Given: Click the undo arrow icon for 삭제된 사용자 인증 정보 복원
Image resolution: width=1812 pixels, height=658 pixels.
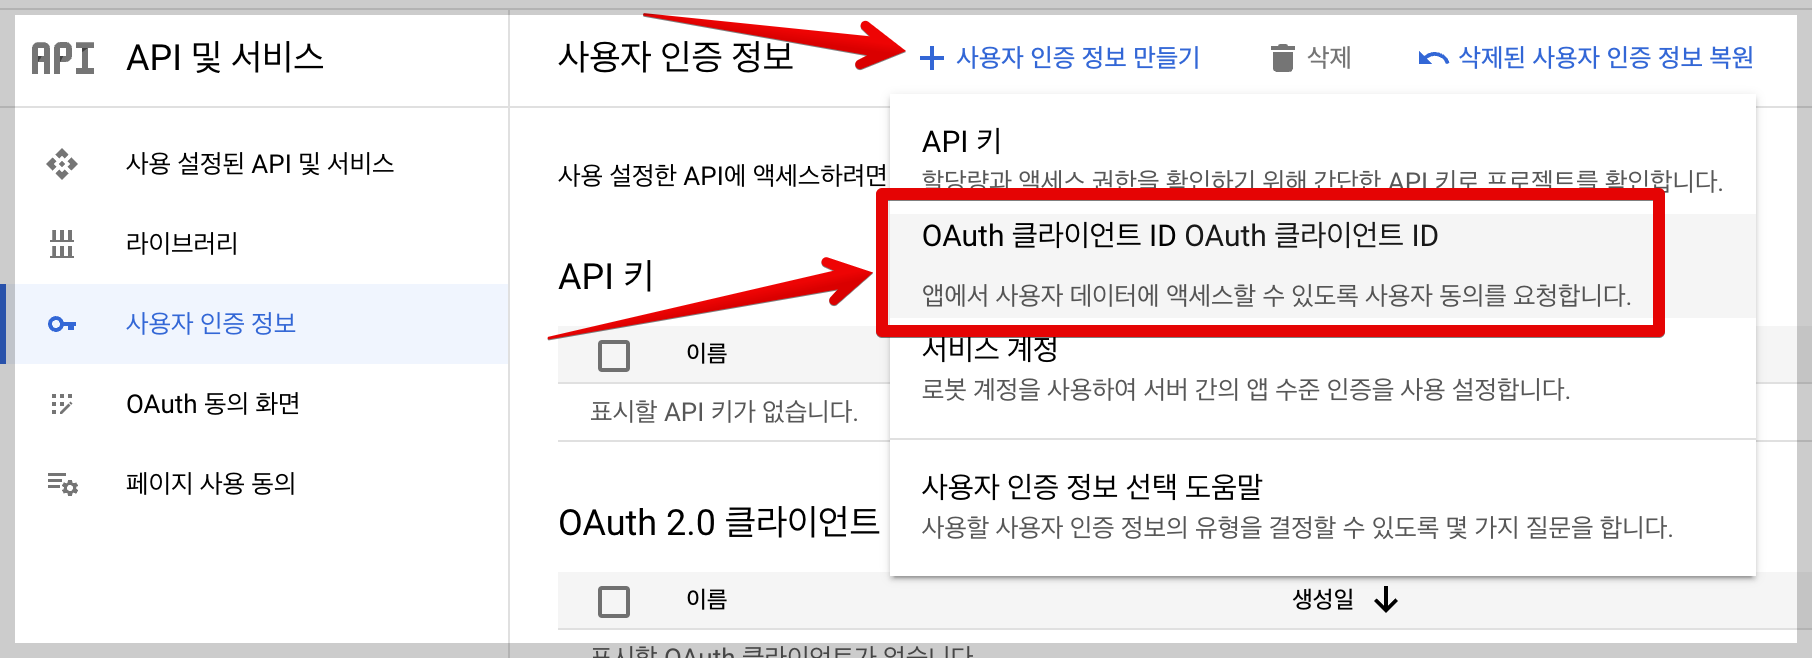Looking at the screenshot, I should pos(1433,58).
